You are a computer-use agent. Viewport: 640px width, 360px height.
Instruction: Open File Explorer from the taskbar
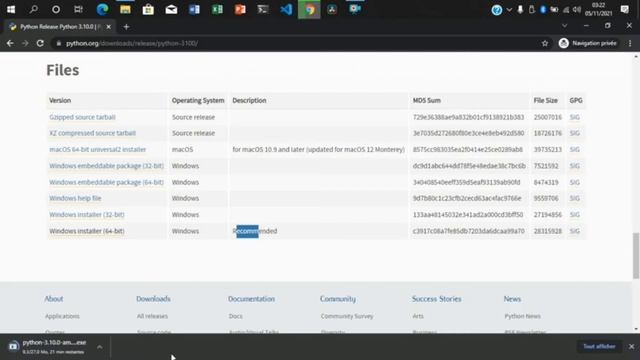pos(125,9)
